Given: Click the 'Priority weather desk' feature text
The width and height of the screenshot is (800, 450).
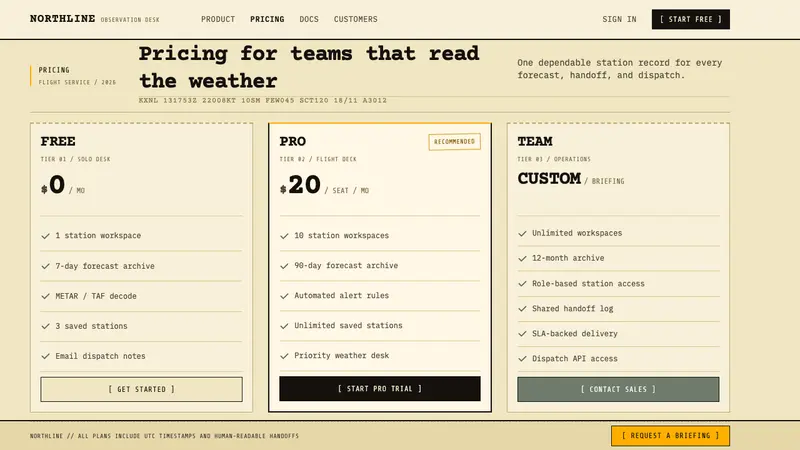Looking at the screenshot, I should (x=341, y=356).
